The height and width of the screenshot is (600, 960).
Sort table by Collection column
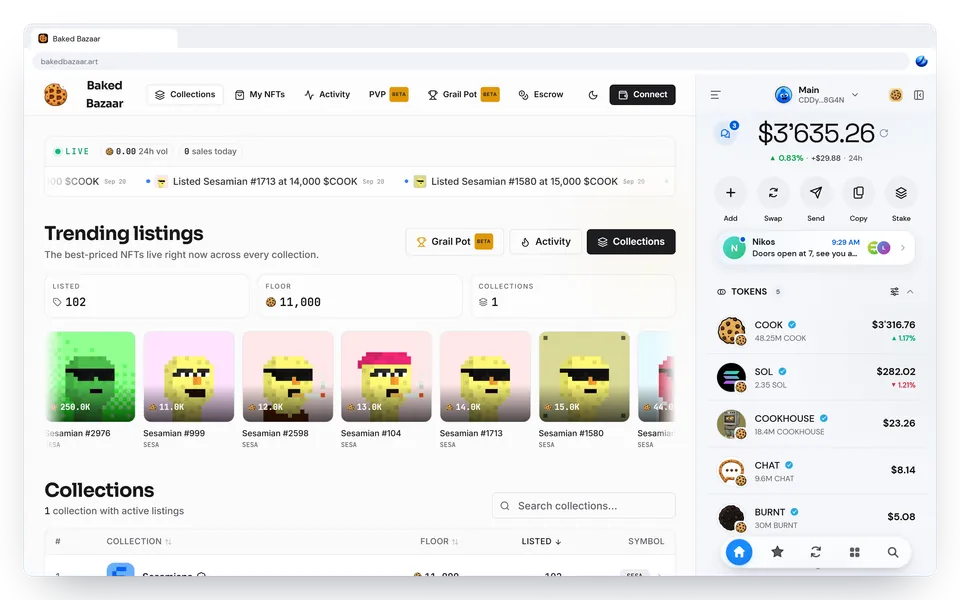139,541
